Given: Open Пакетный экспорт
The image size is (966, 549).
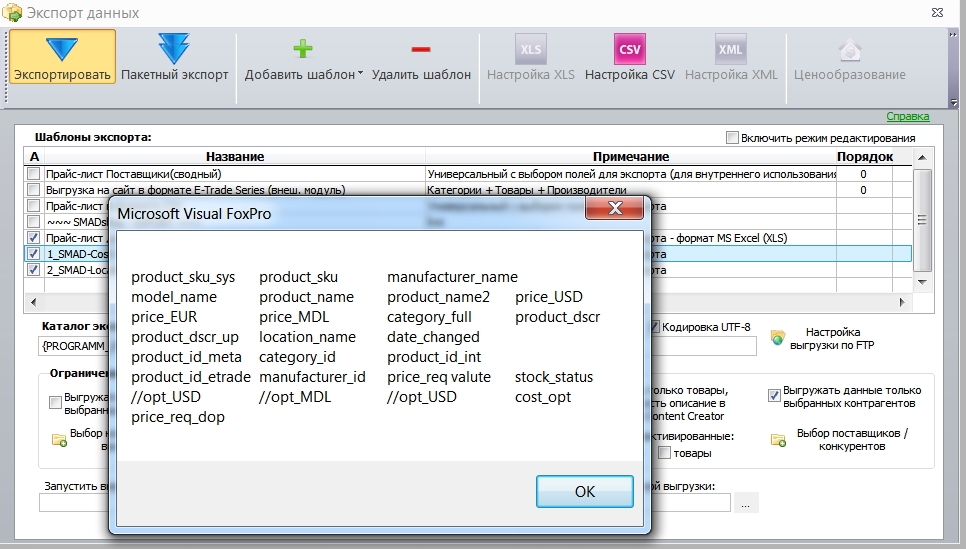Looking at the screenshot, I should click(174, 57).
